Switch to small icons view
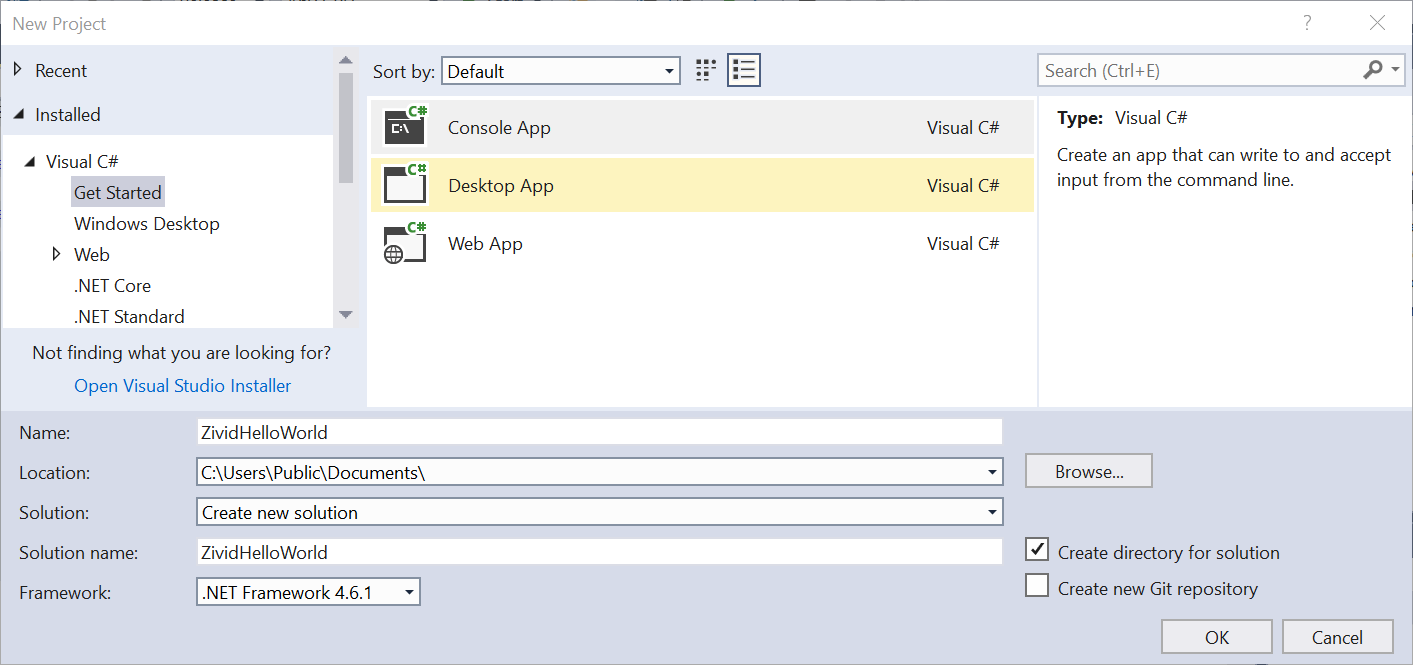Screen dimensions: 1413x665 (706, 70)
